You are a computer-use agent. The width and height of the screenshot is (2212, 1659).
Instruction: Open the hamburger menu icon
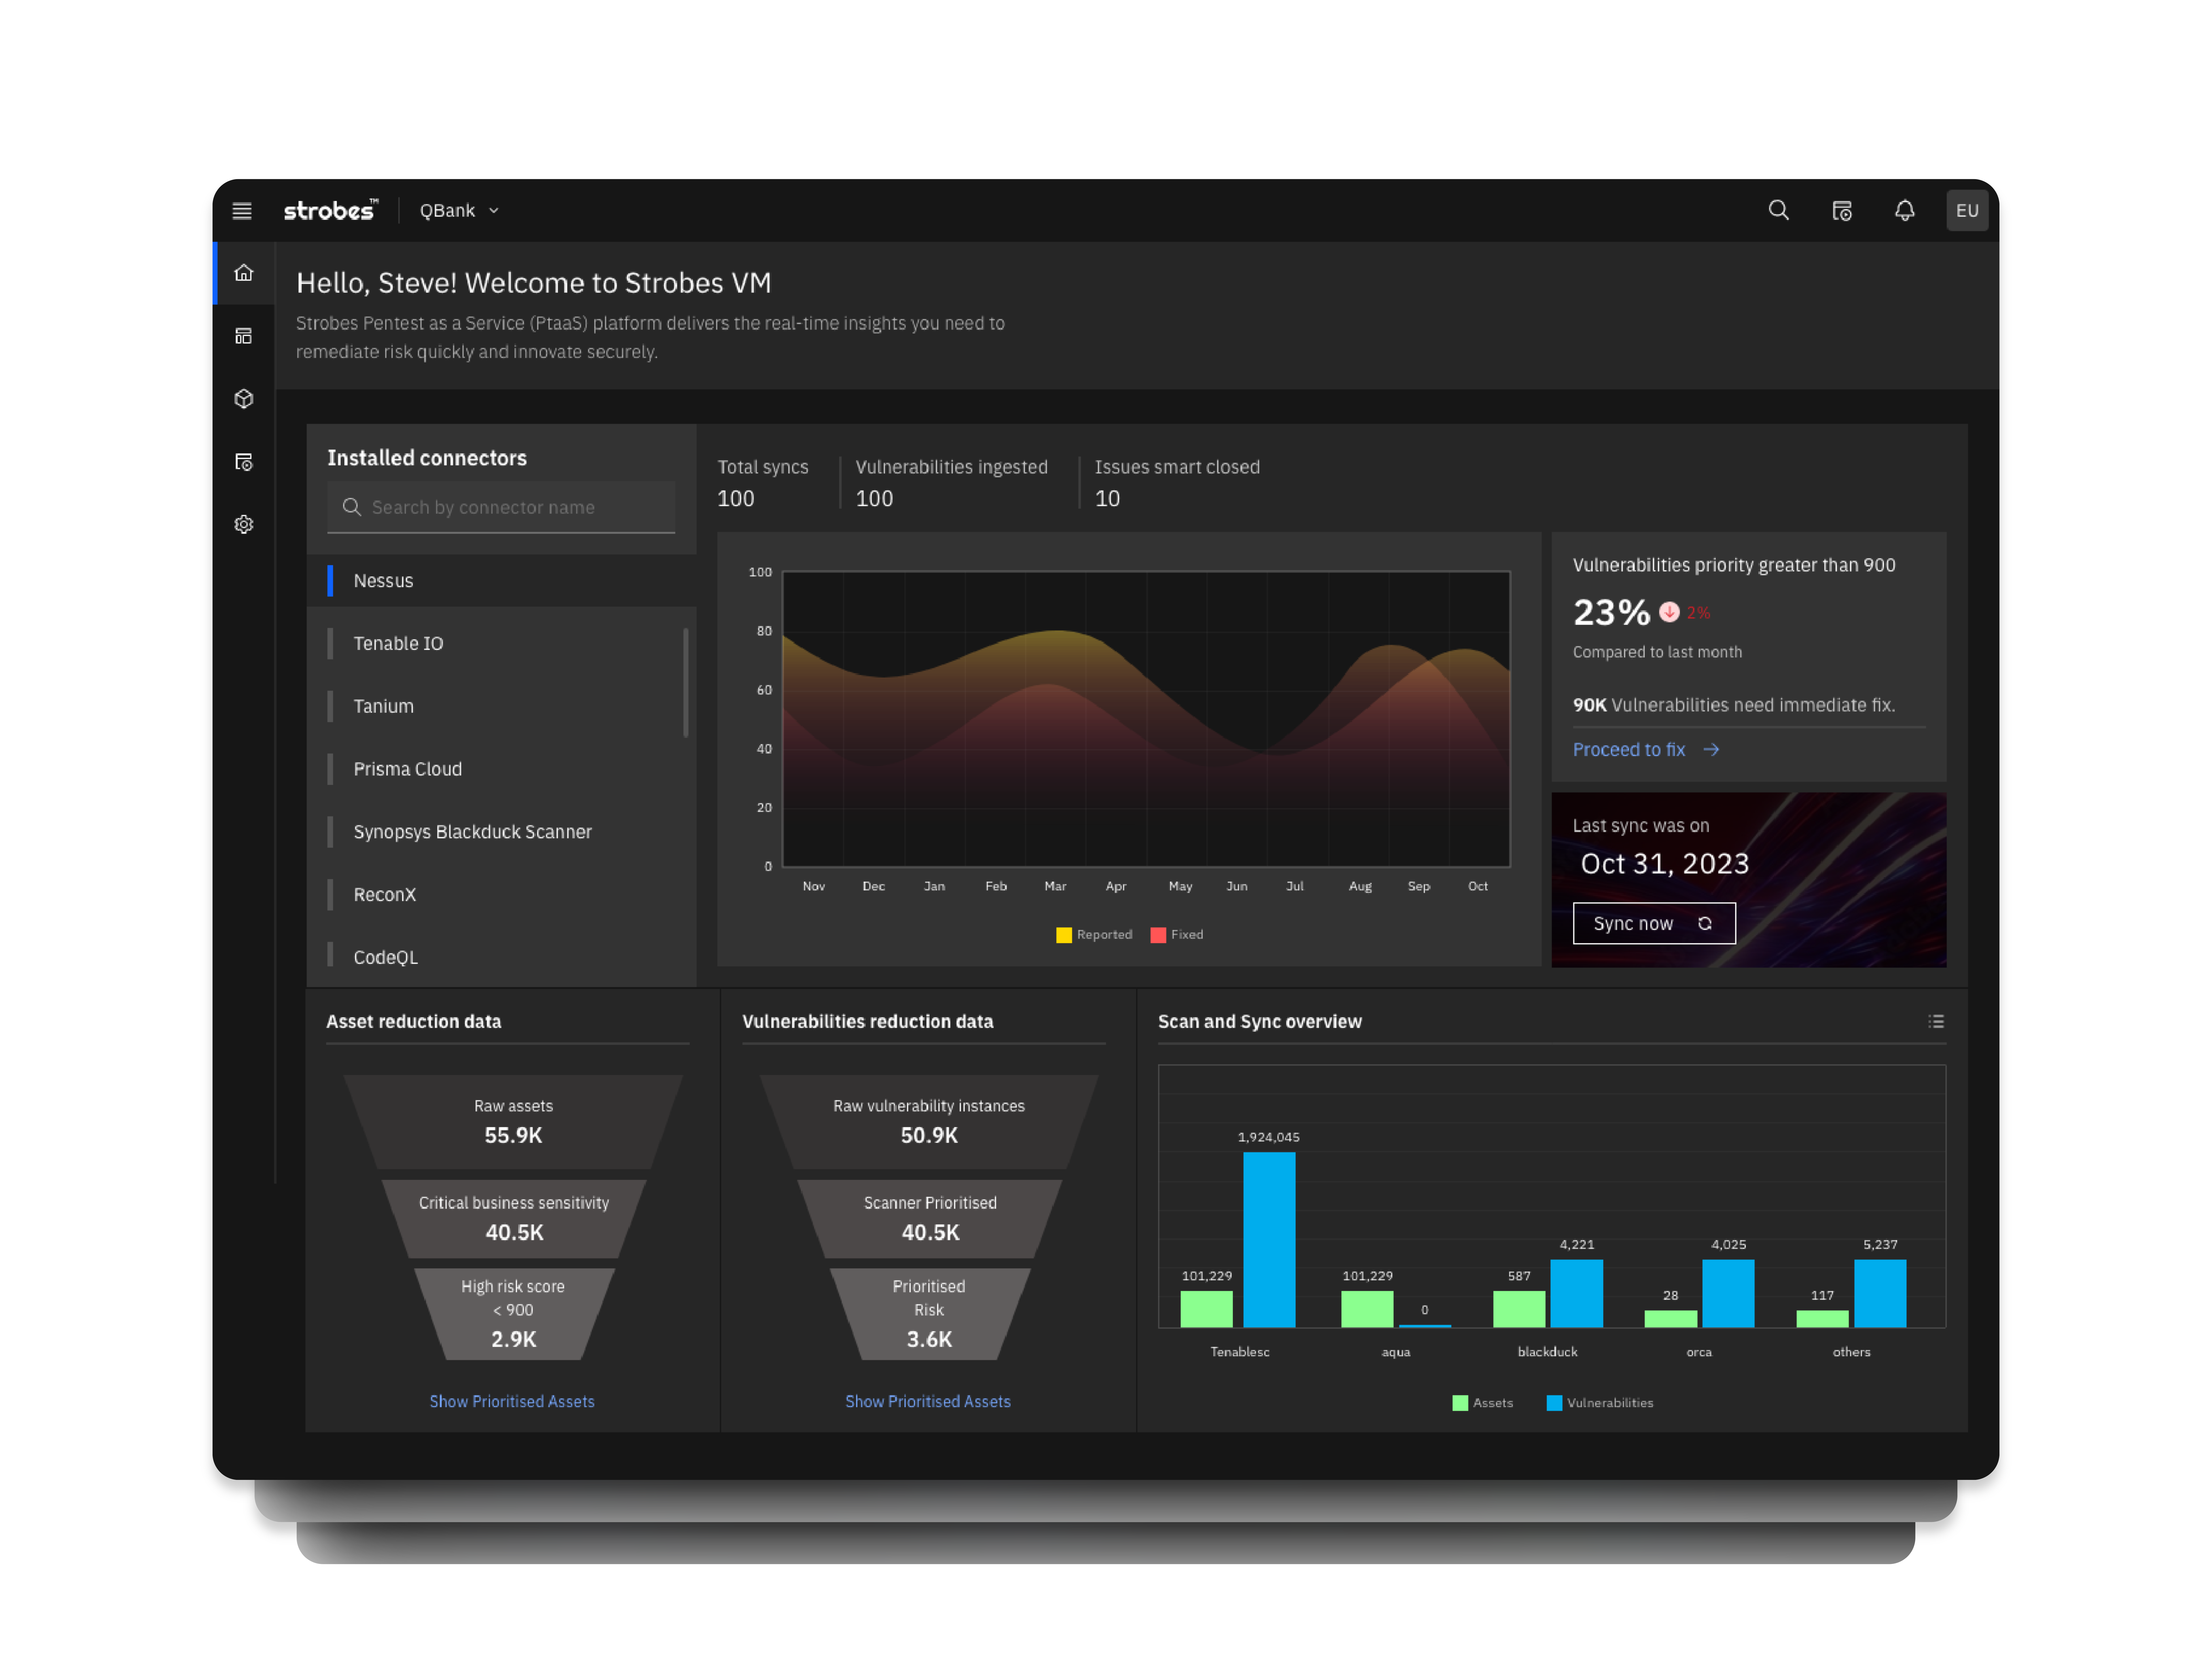[242, 211]
